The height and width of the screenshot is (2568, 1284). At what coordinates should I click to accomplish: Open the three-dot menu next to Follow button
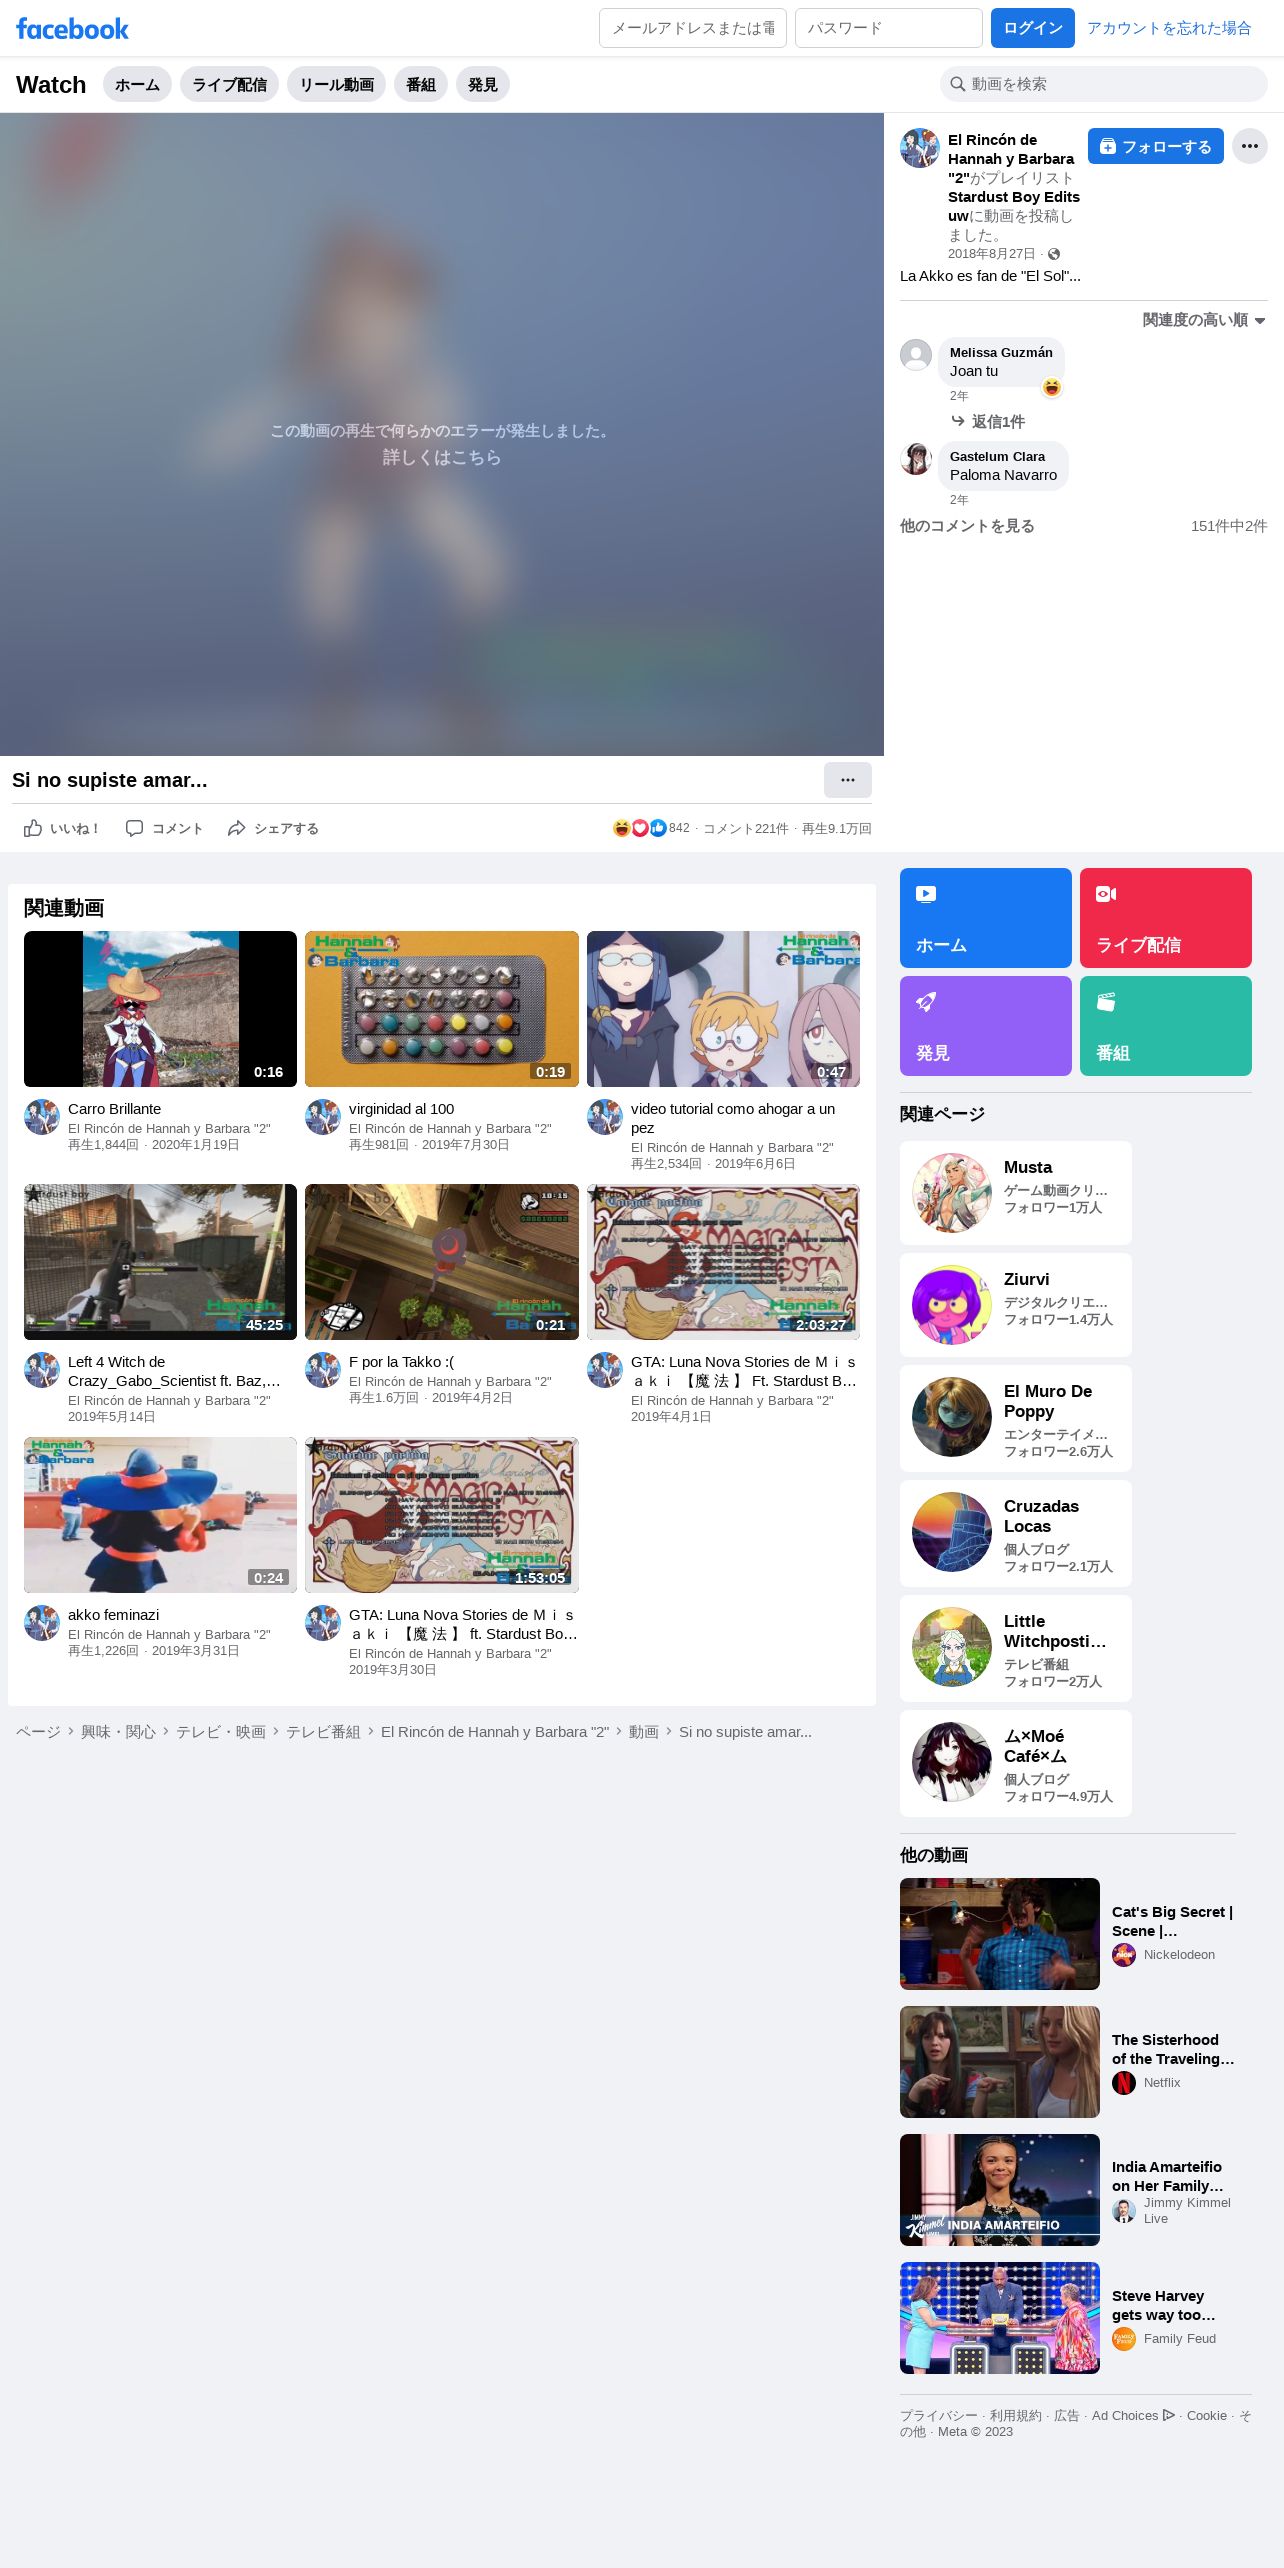tap(1249, 146)
